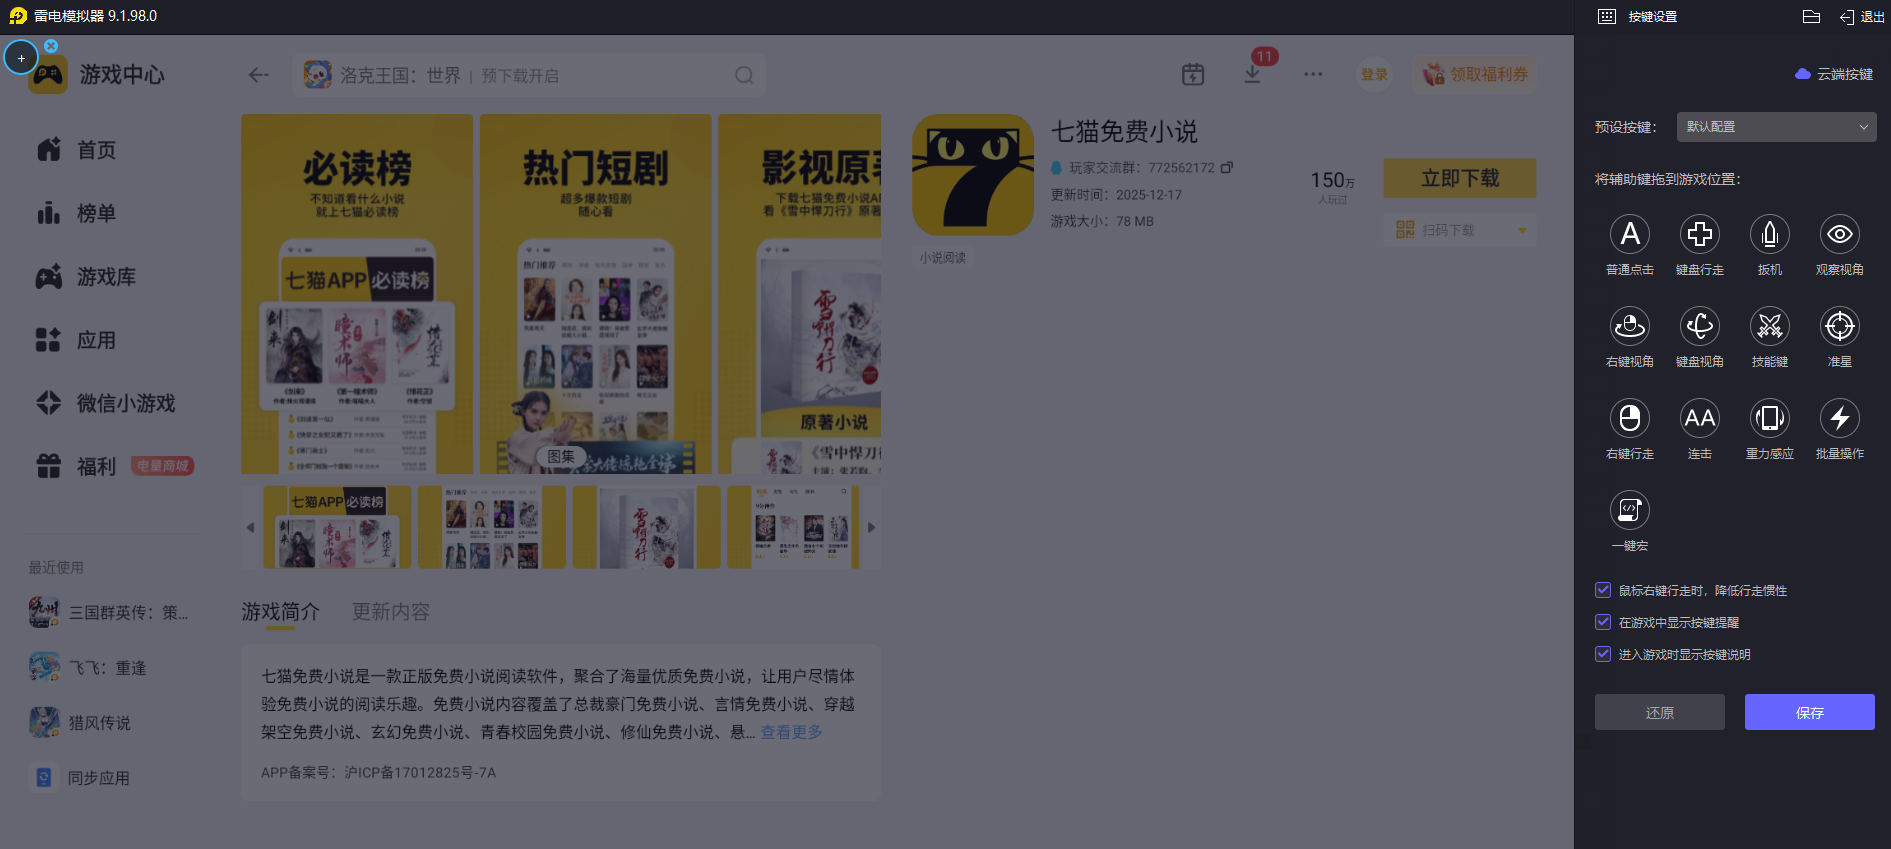
Task: Click the search magnifier icon
Action: [x=744, y=75]
